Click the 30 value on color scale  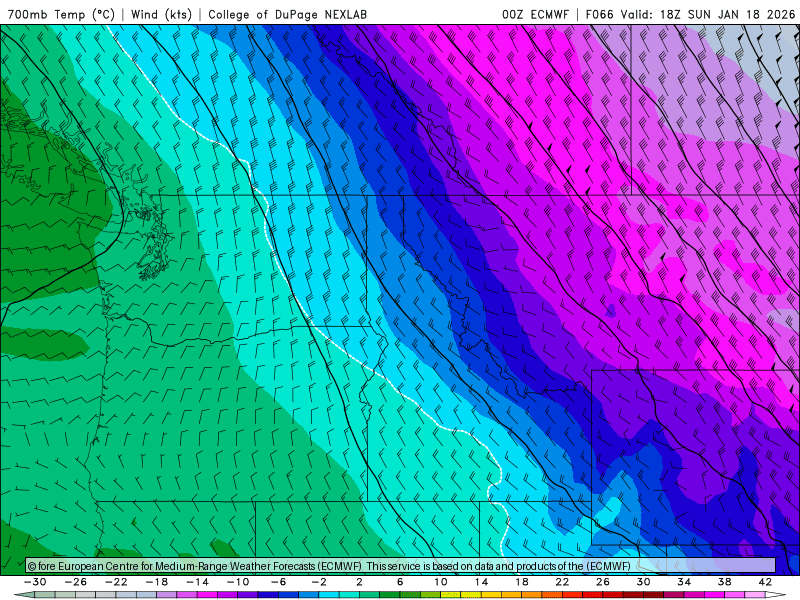[x=643, y=582]
